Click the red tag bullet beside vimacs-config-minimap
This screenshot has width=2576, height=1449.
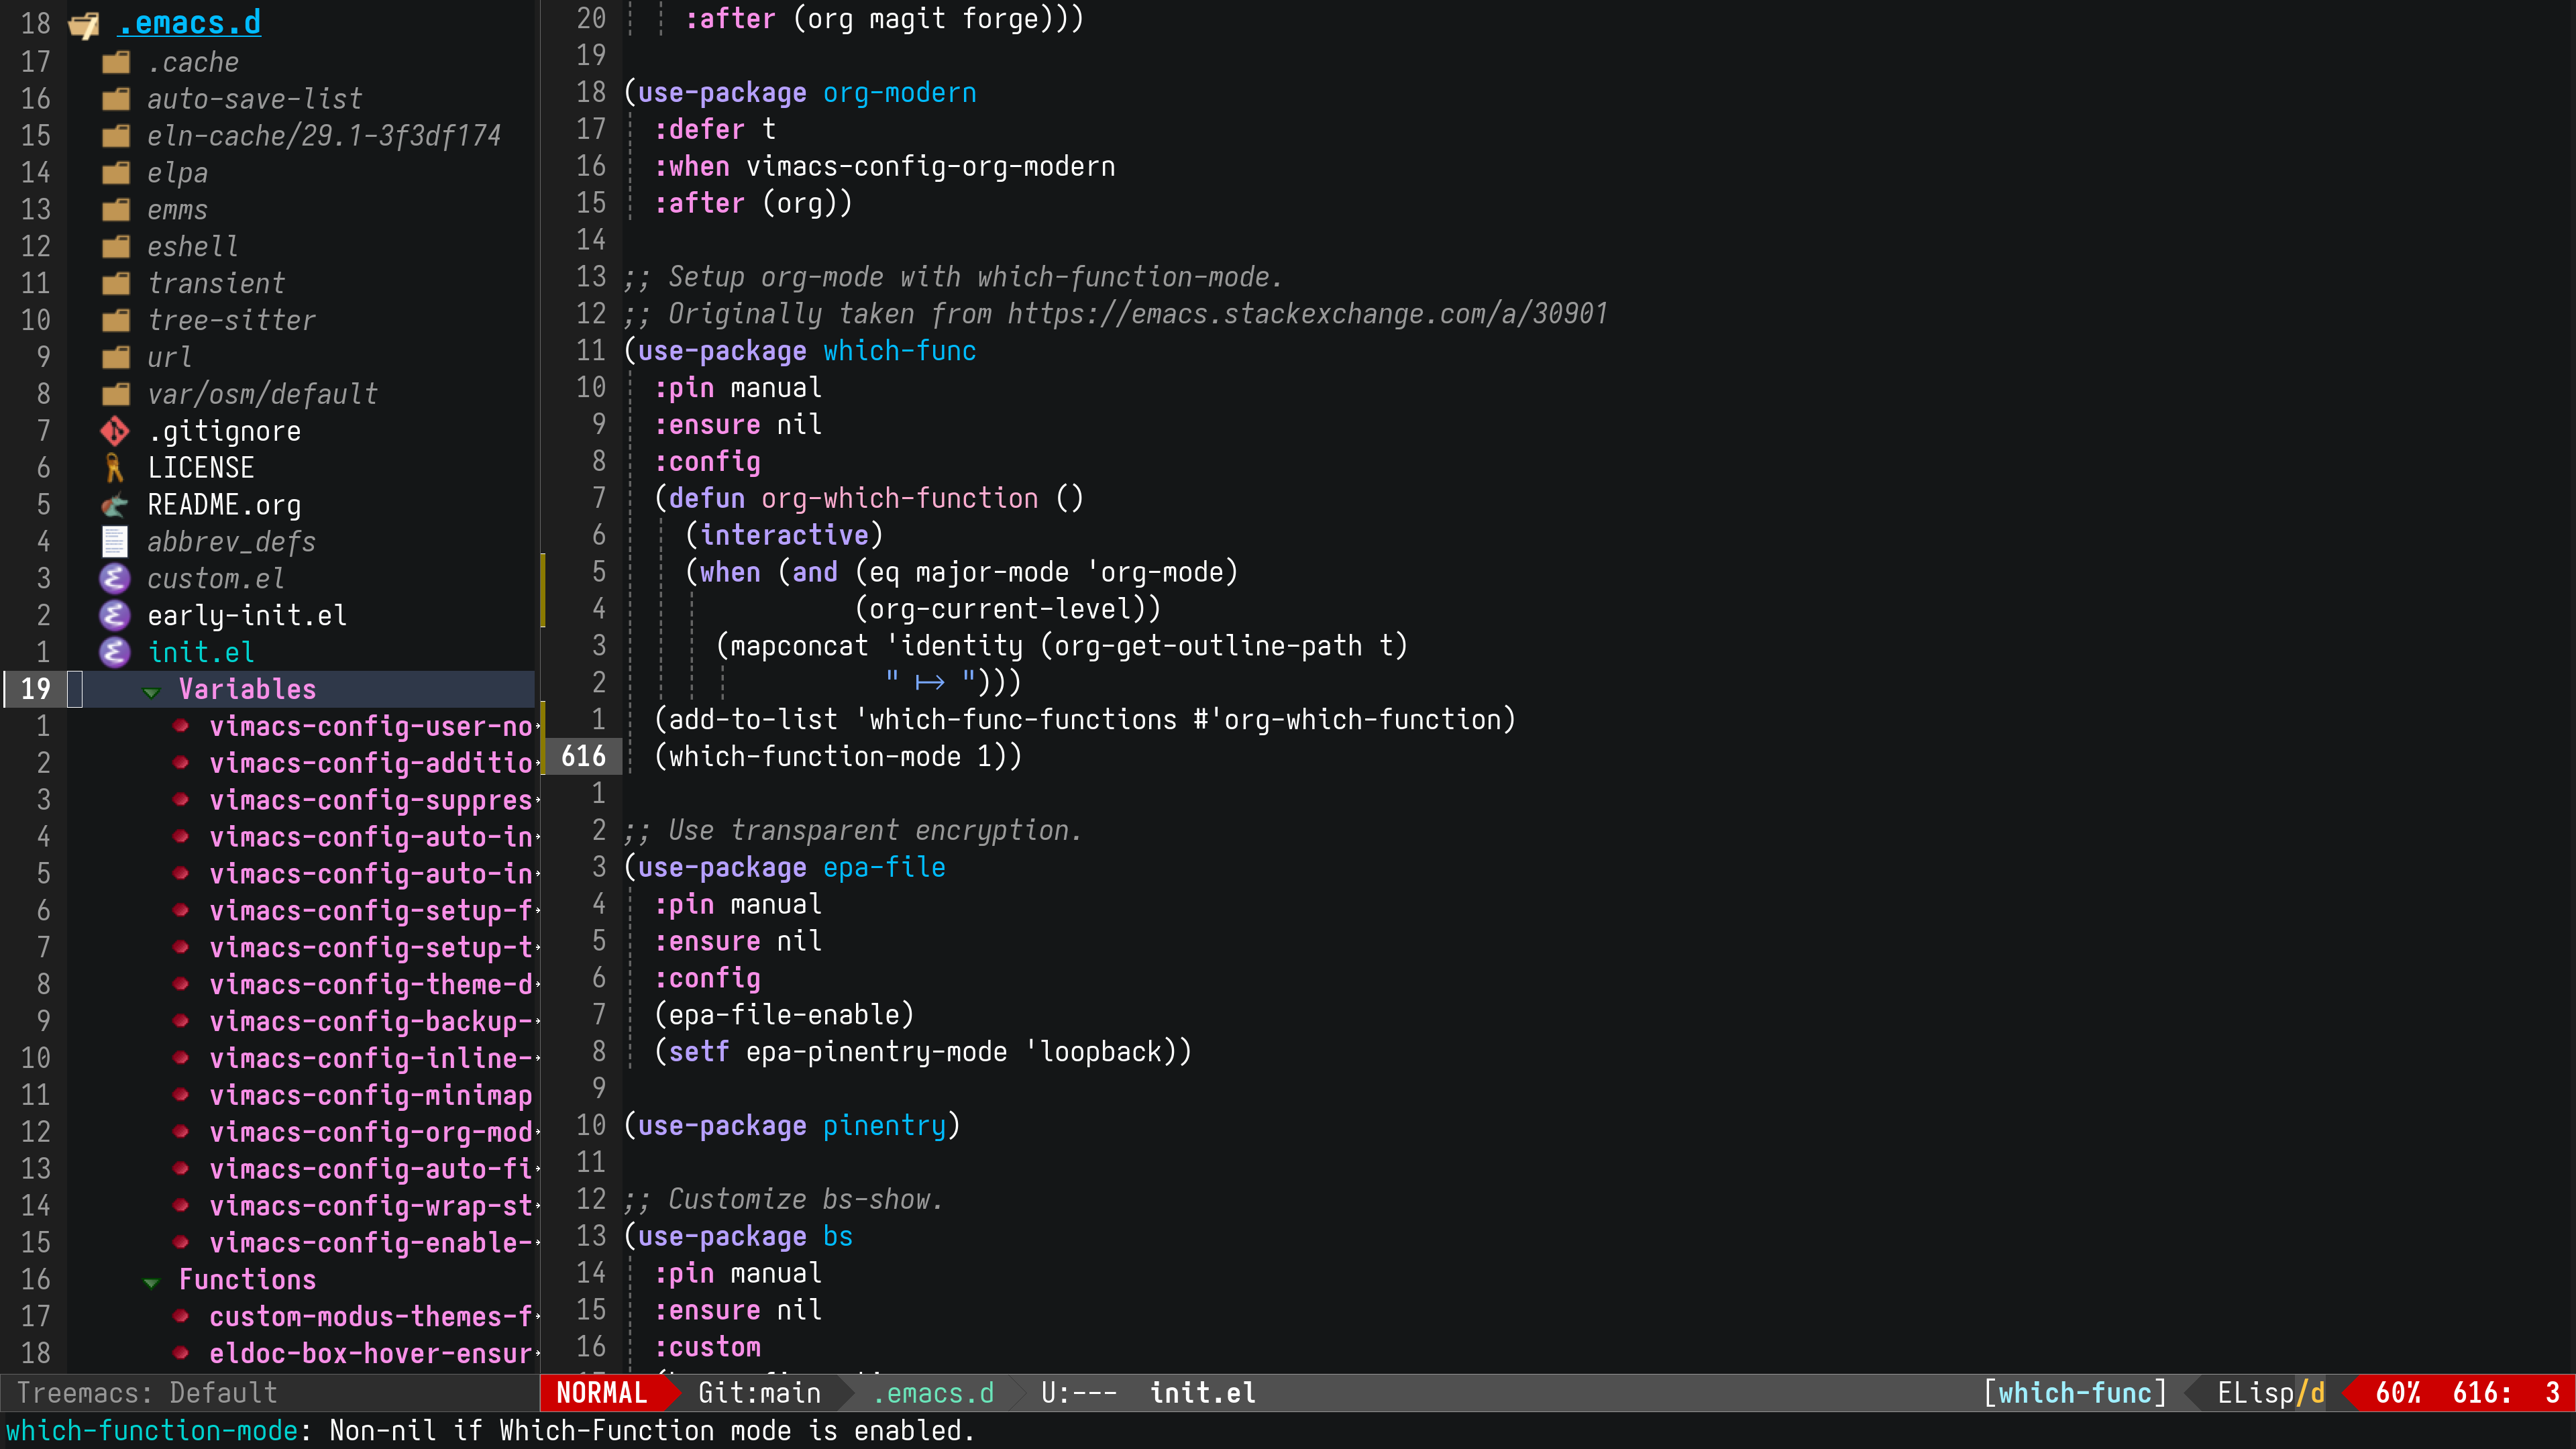tap(181, 1094)
